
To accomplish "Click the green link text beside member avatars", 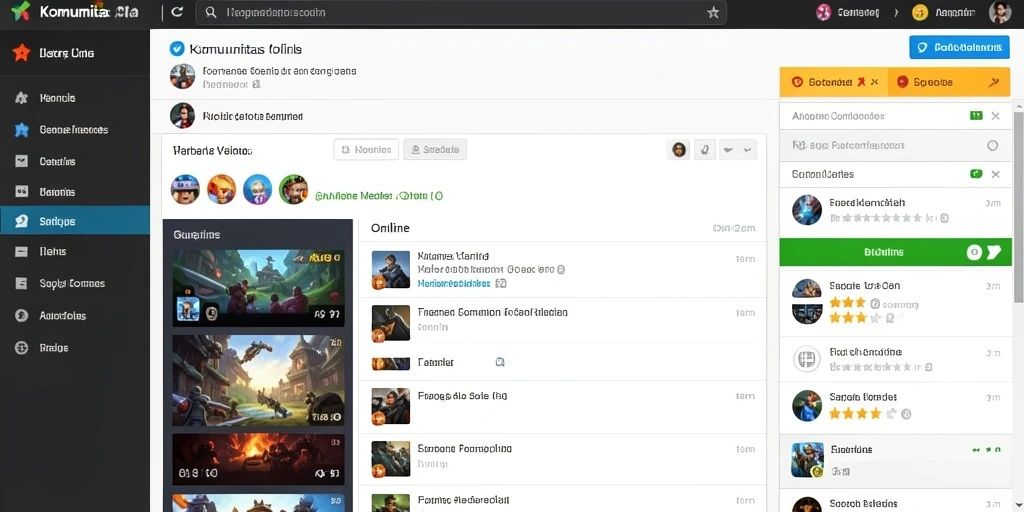I will tap(379, 195).
